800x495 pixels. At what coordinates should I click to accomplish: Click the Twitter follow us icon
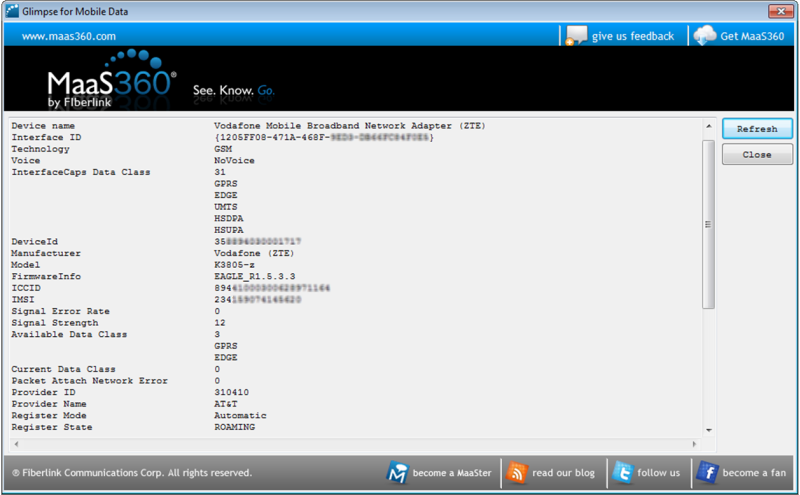click(x=622, y=473)
